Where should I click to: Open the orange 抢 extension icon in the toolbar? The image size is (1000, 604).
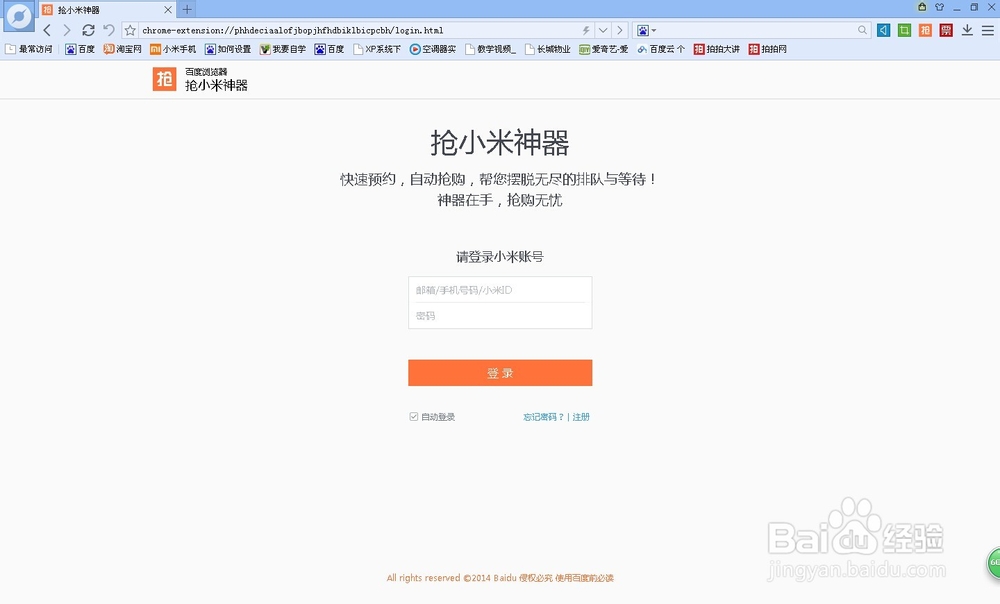(925, 30)
